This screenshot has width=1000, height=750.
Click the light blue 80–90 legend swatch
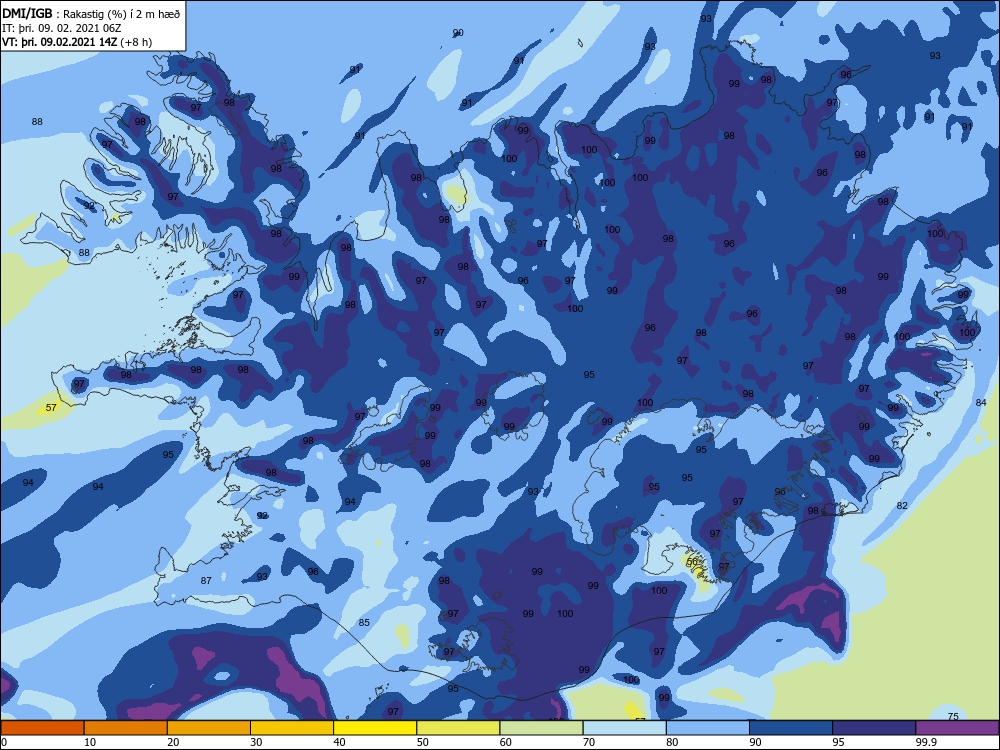(x=708, y=728)
